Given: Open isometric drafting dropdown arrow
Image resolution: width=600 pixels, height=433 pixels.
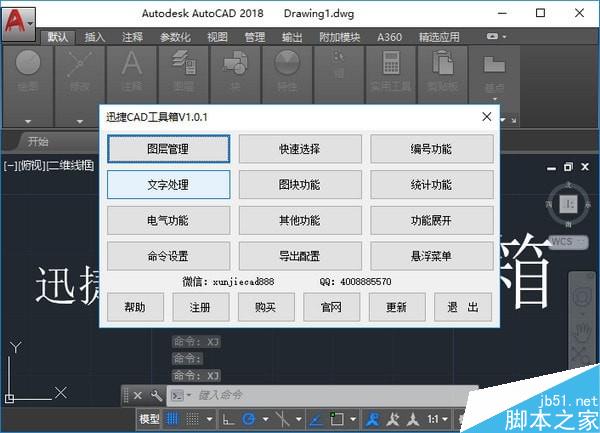Looking at the screenshot, I should click(299, 420).
